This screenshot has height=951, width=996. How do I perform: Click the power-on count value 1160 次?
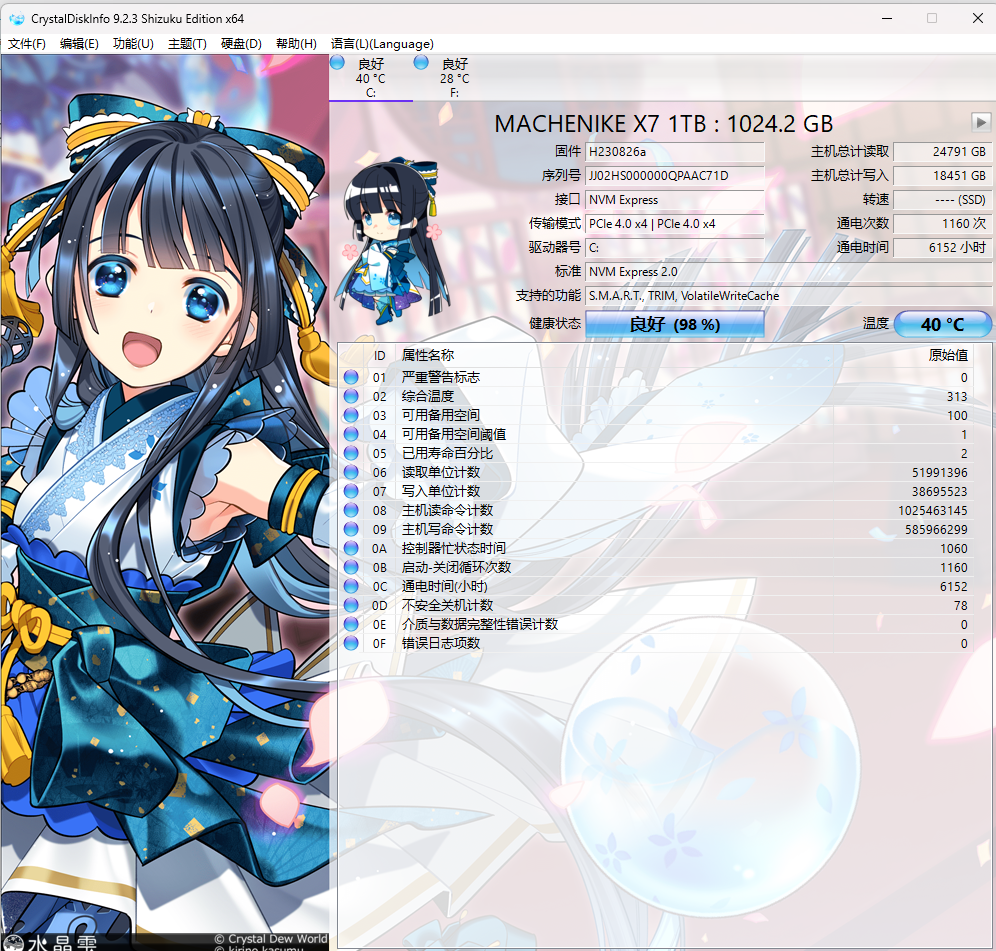(943, 224)
